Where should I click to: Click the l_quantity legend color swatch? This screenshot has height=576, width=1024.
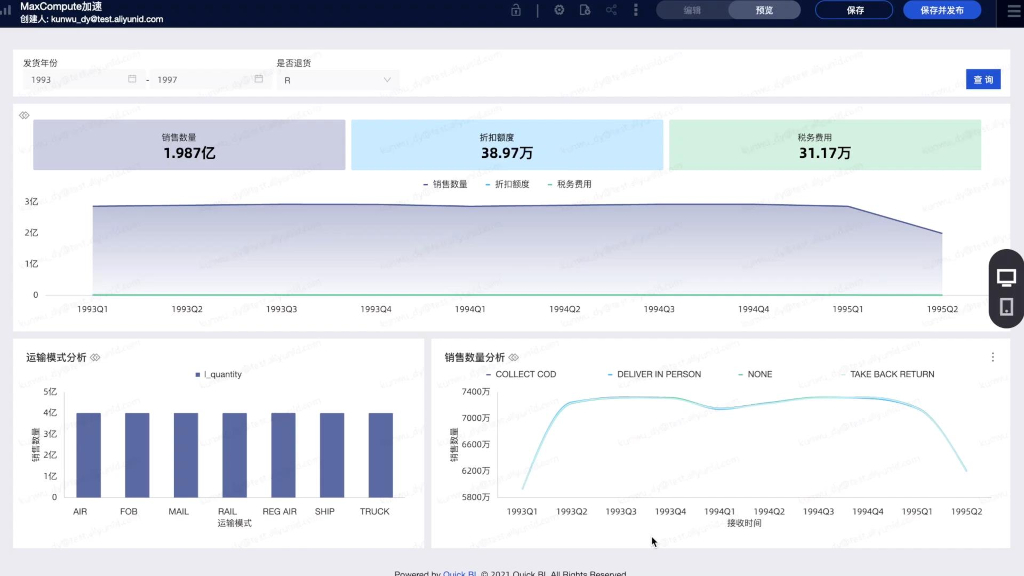pyautogui.click(x=198, y=375)
